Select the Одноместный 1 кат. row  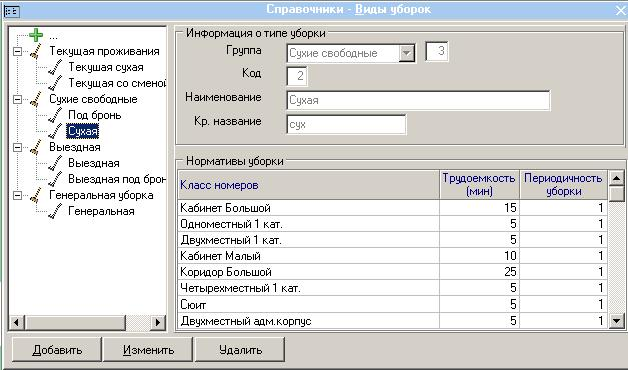pos(392,224)
